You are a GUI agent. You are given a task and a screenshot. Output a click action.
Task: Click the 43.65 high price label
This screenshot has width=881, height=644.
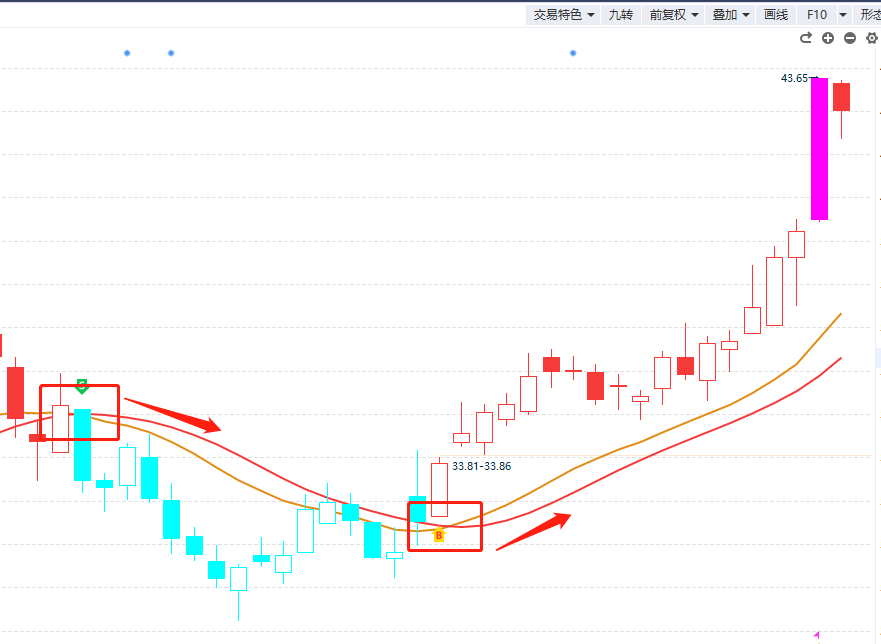click(794, 78)
